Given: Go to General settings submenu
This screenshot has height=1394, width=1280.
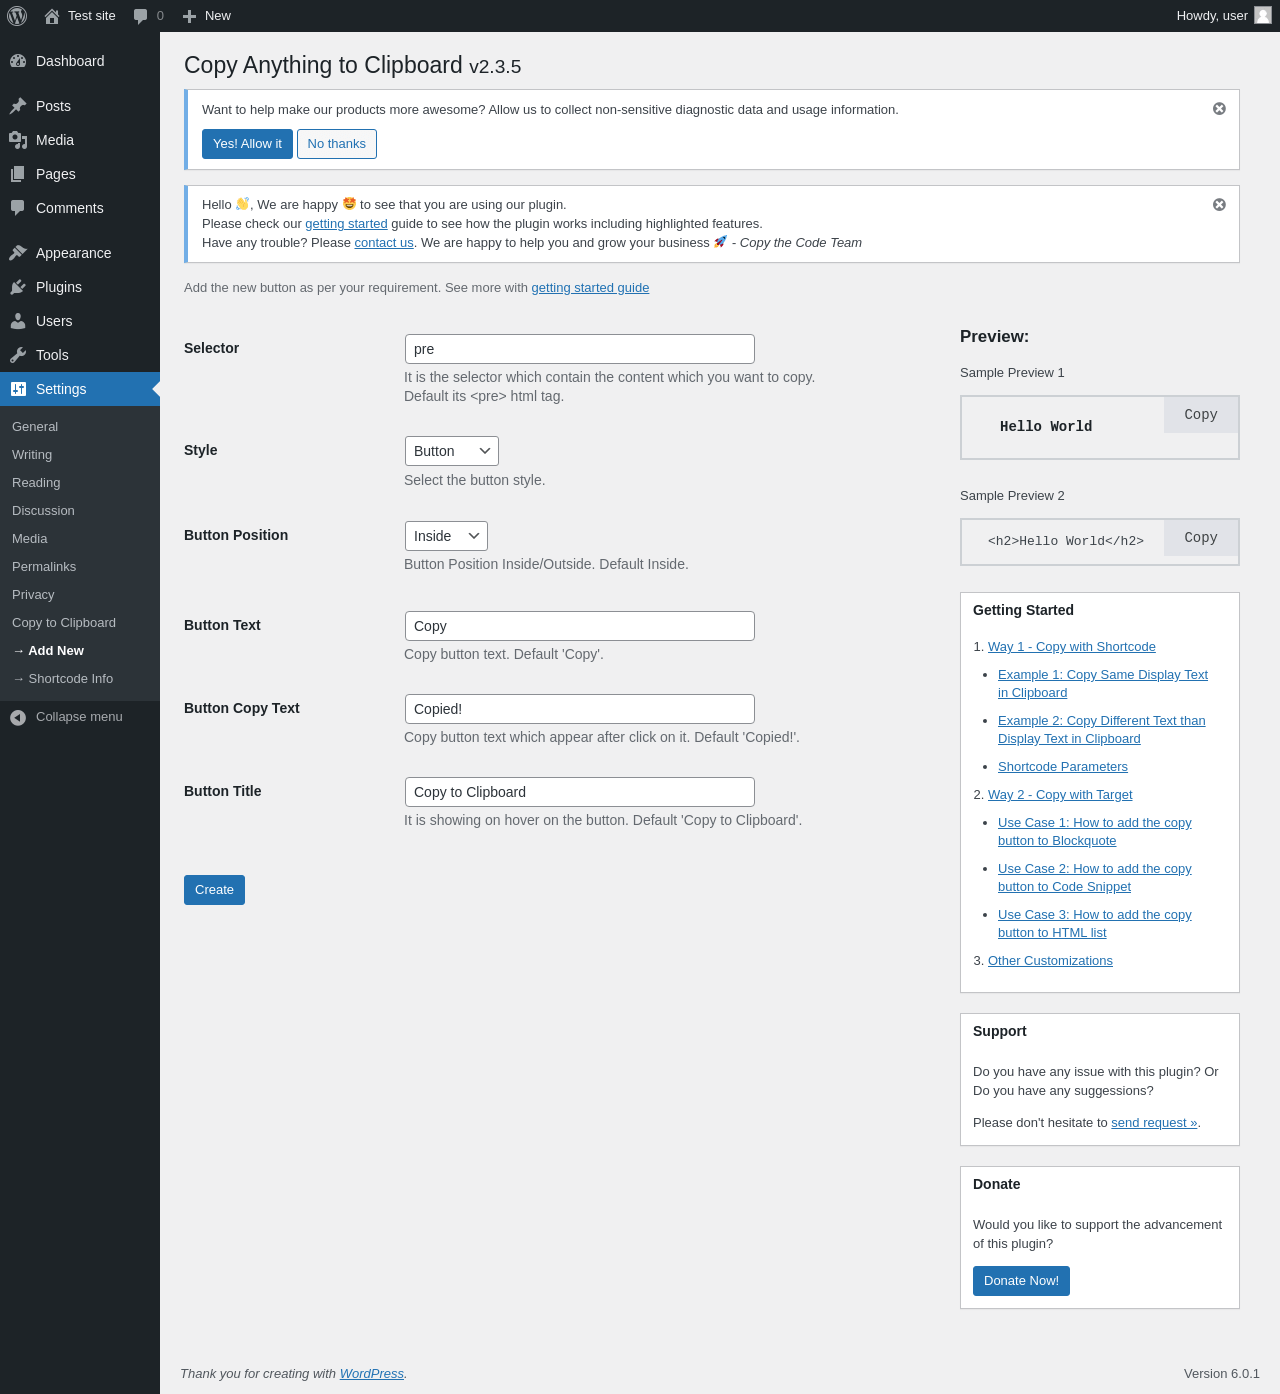Looking at the screenshot, I should (35, 426).
